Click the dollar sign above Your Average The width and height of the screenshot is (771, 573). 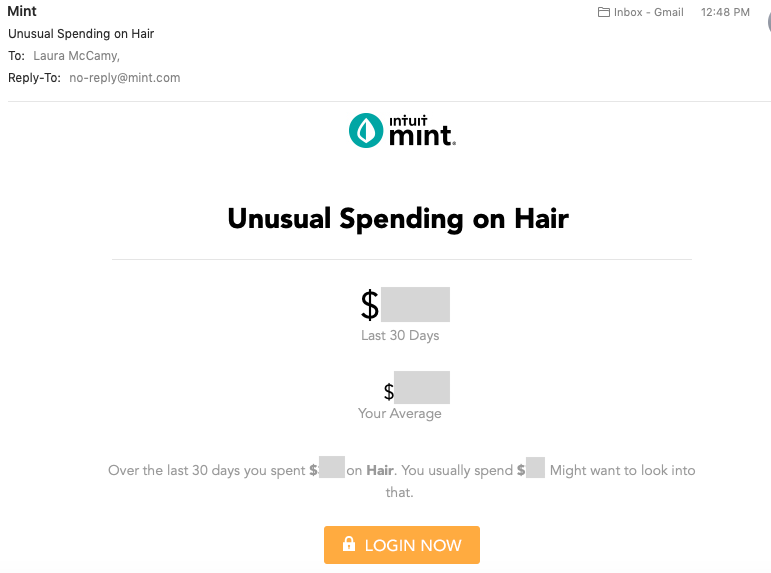389,391
